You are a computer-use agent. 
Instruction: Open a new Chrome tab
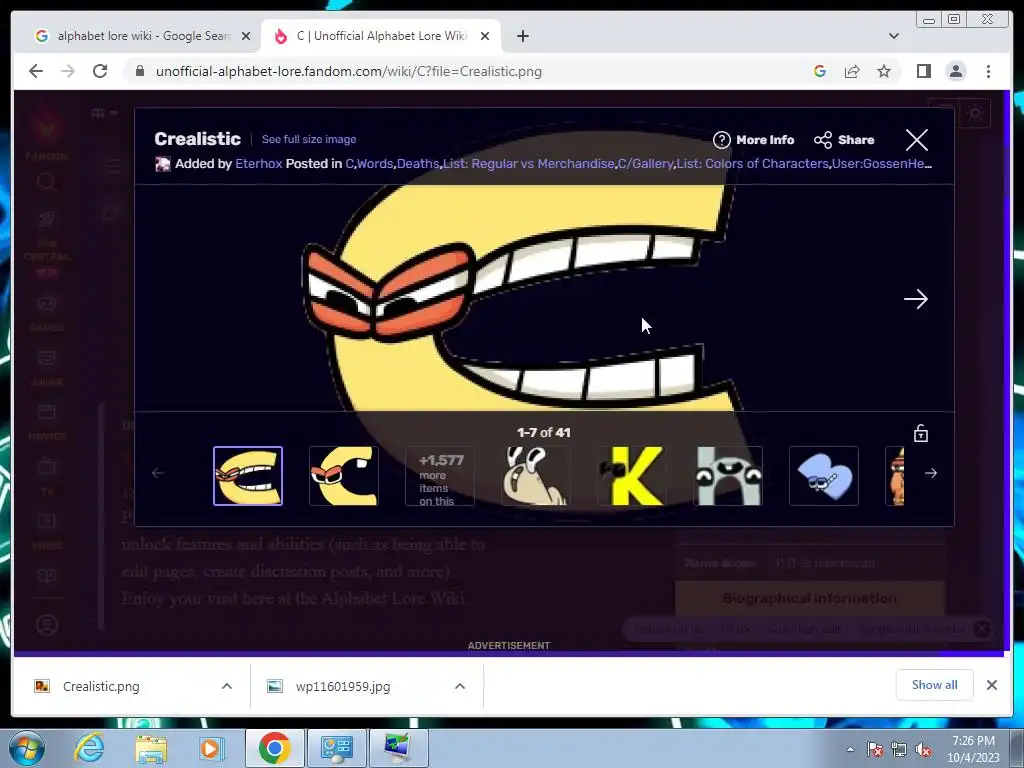(522, 36)
